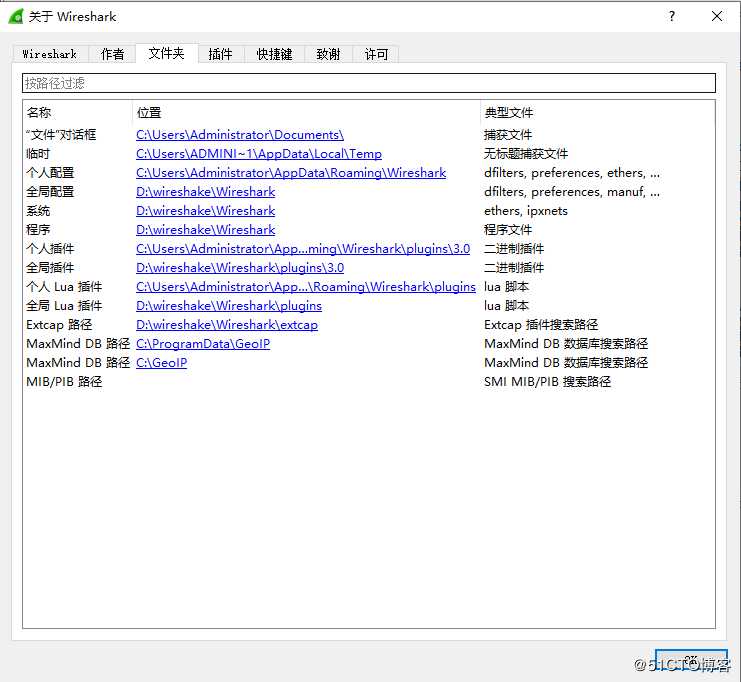Select the 文件夹 tab
741x682 pixels.
click(x=166, y=53)
